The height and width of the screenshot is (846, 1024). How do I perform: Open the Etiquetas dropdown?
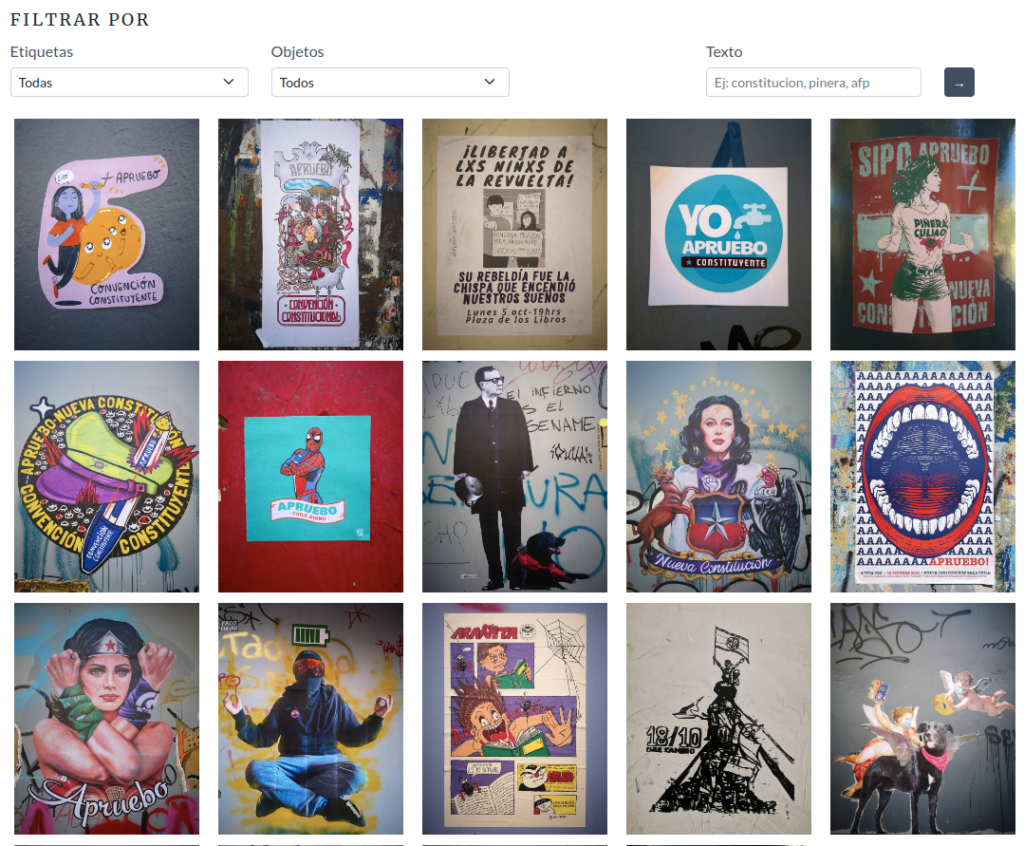point(129,82)
